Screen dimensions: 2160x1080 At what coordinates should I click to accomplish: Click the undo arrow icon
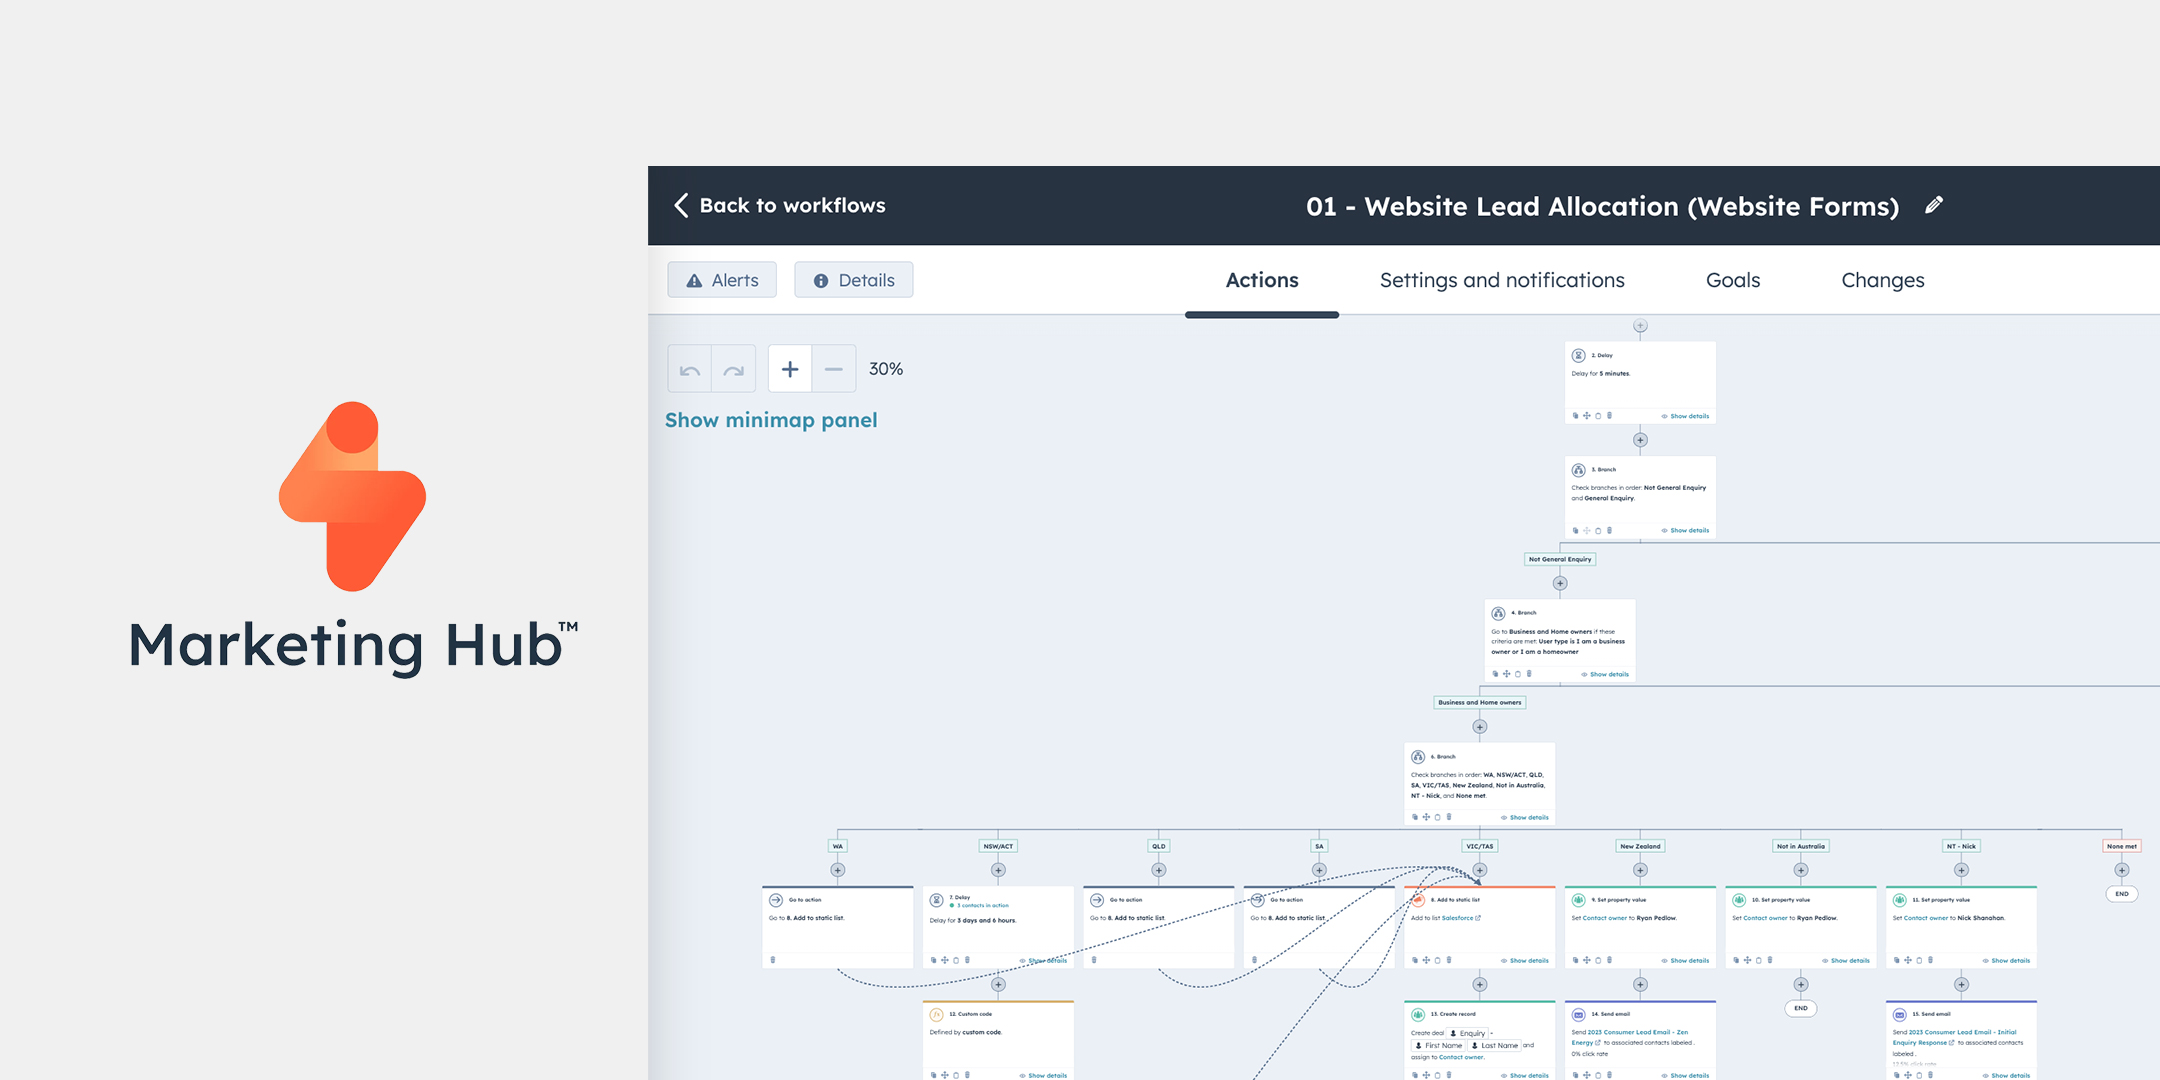click(689, 368)
